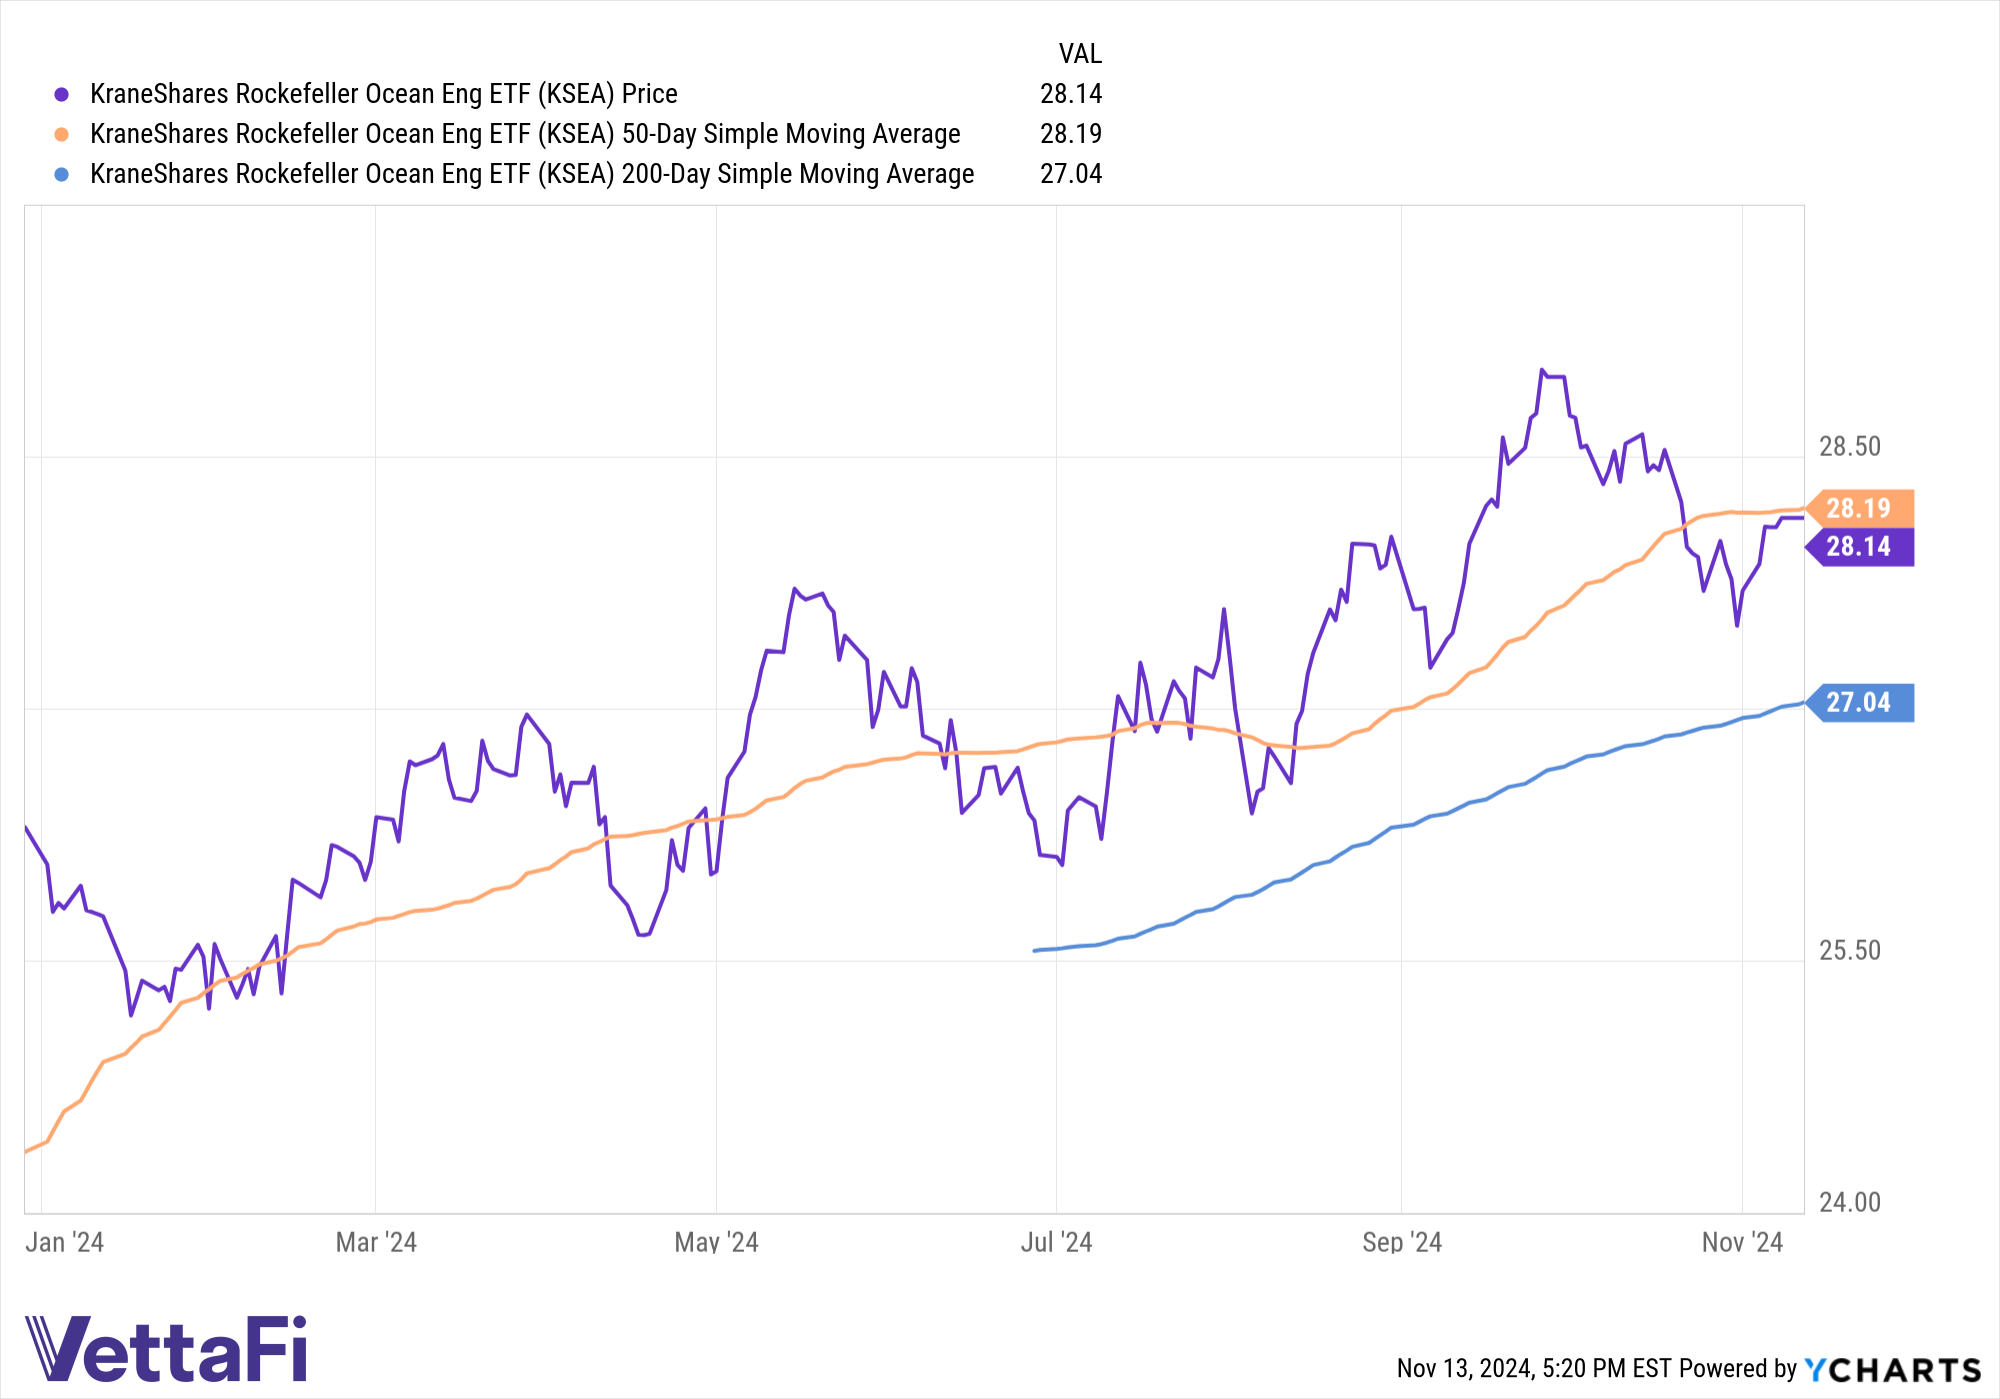Click the orange 50-Day Moving Average legend dot
The image size is (2000, 1399).
point(62,134)
